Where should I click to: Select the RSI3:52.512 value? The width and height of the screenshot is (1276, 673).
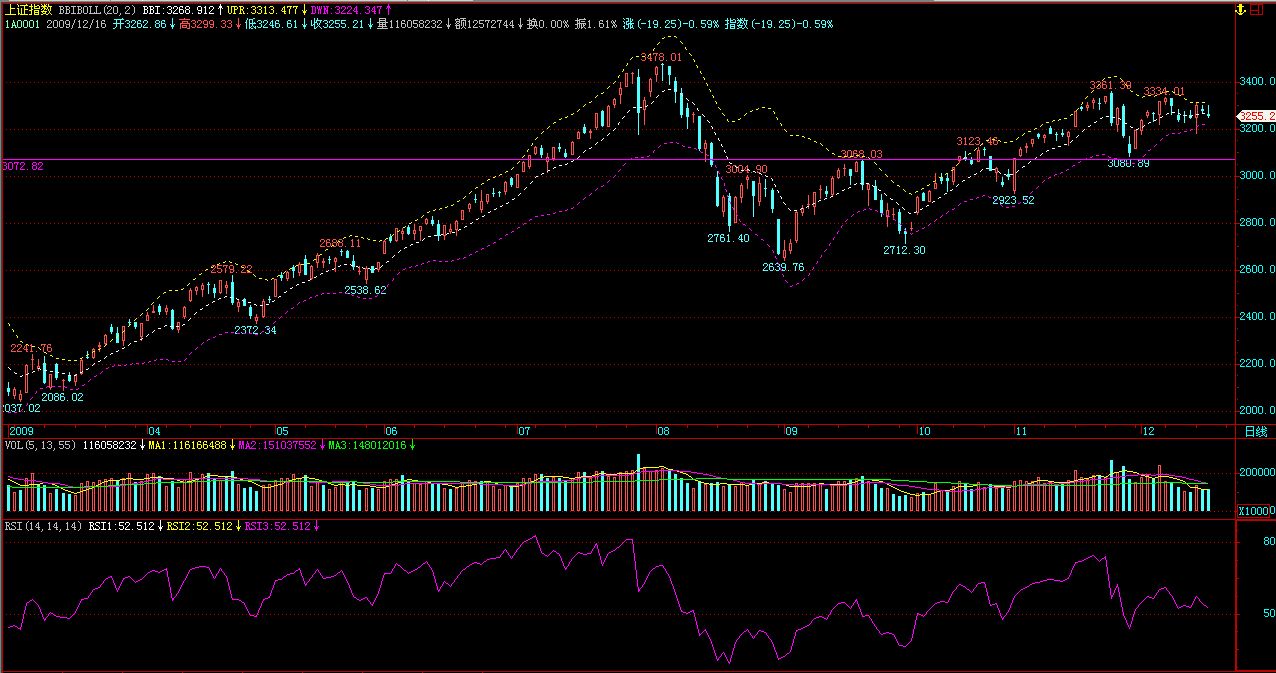point(277,526)
